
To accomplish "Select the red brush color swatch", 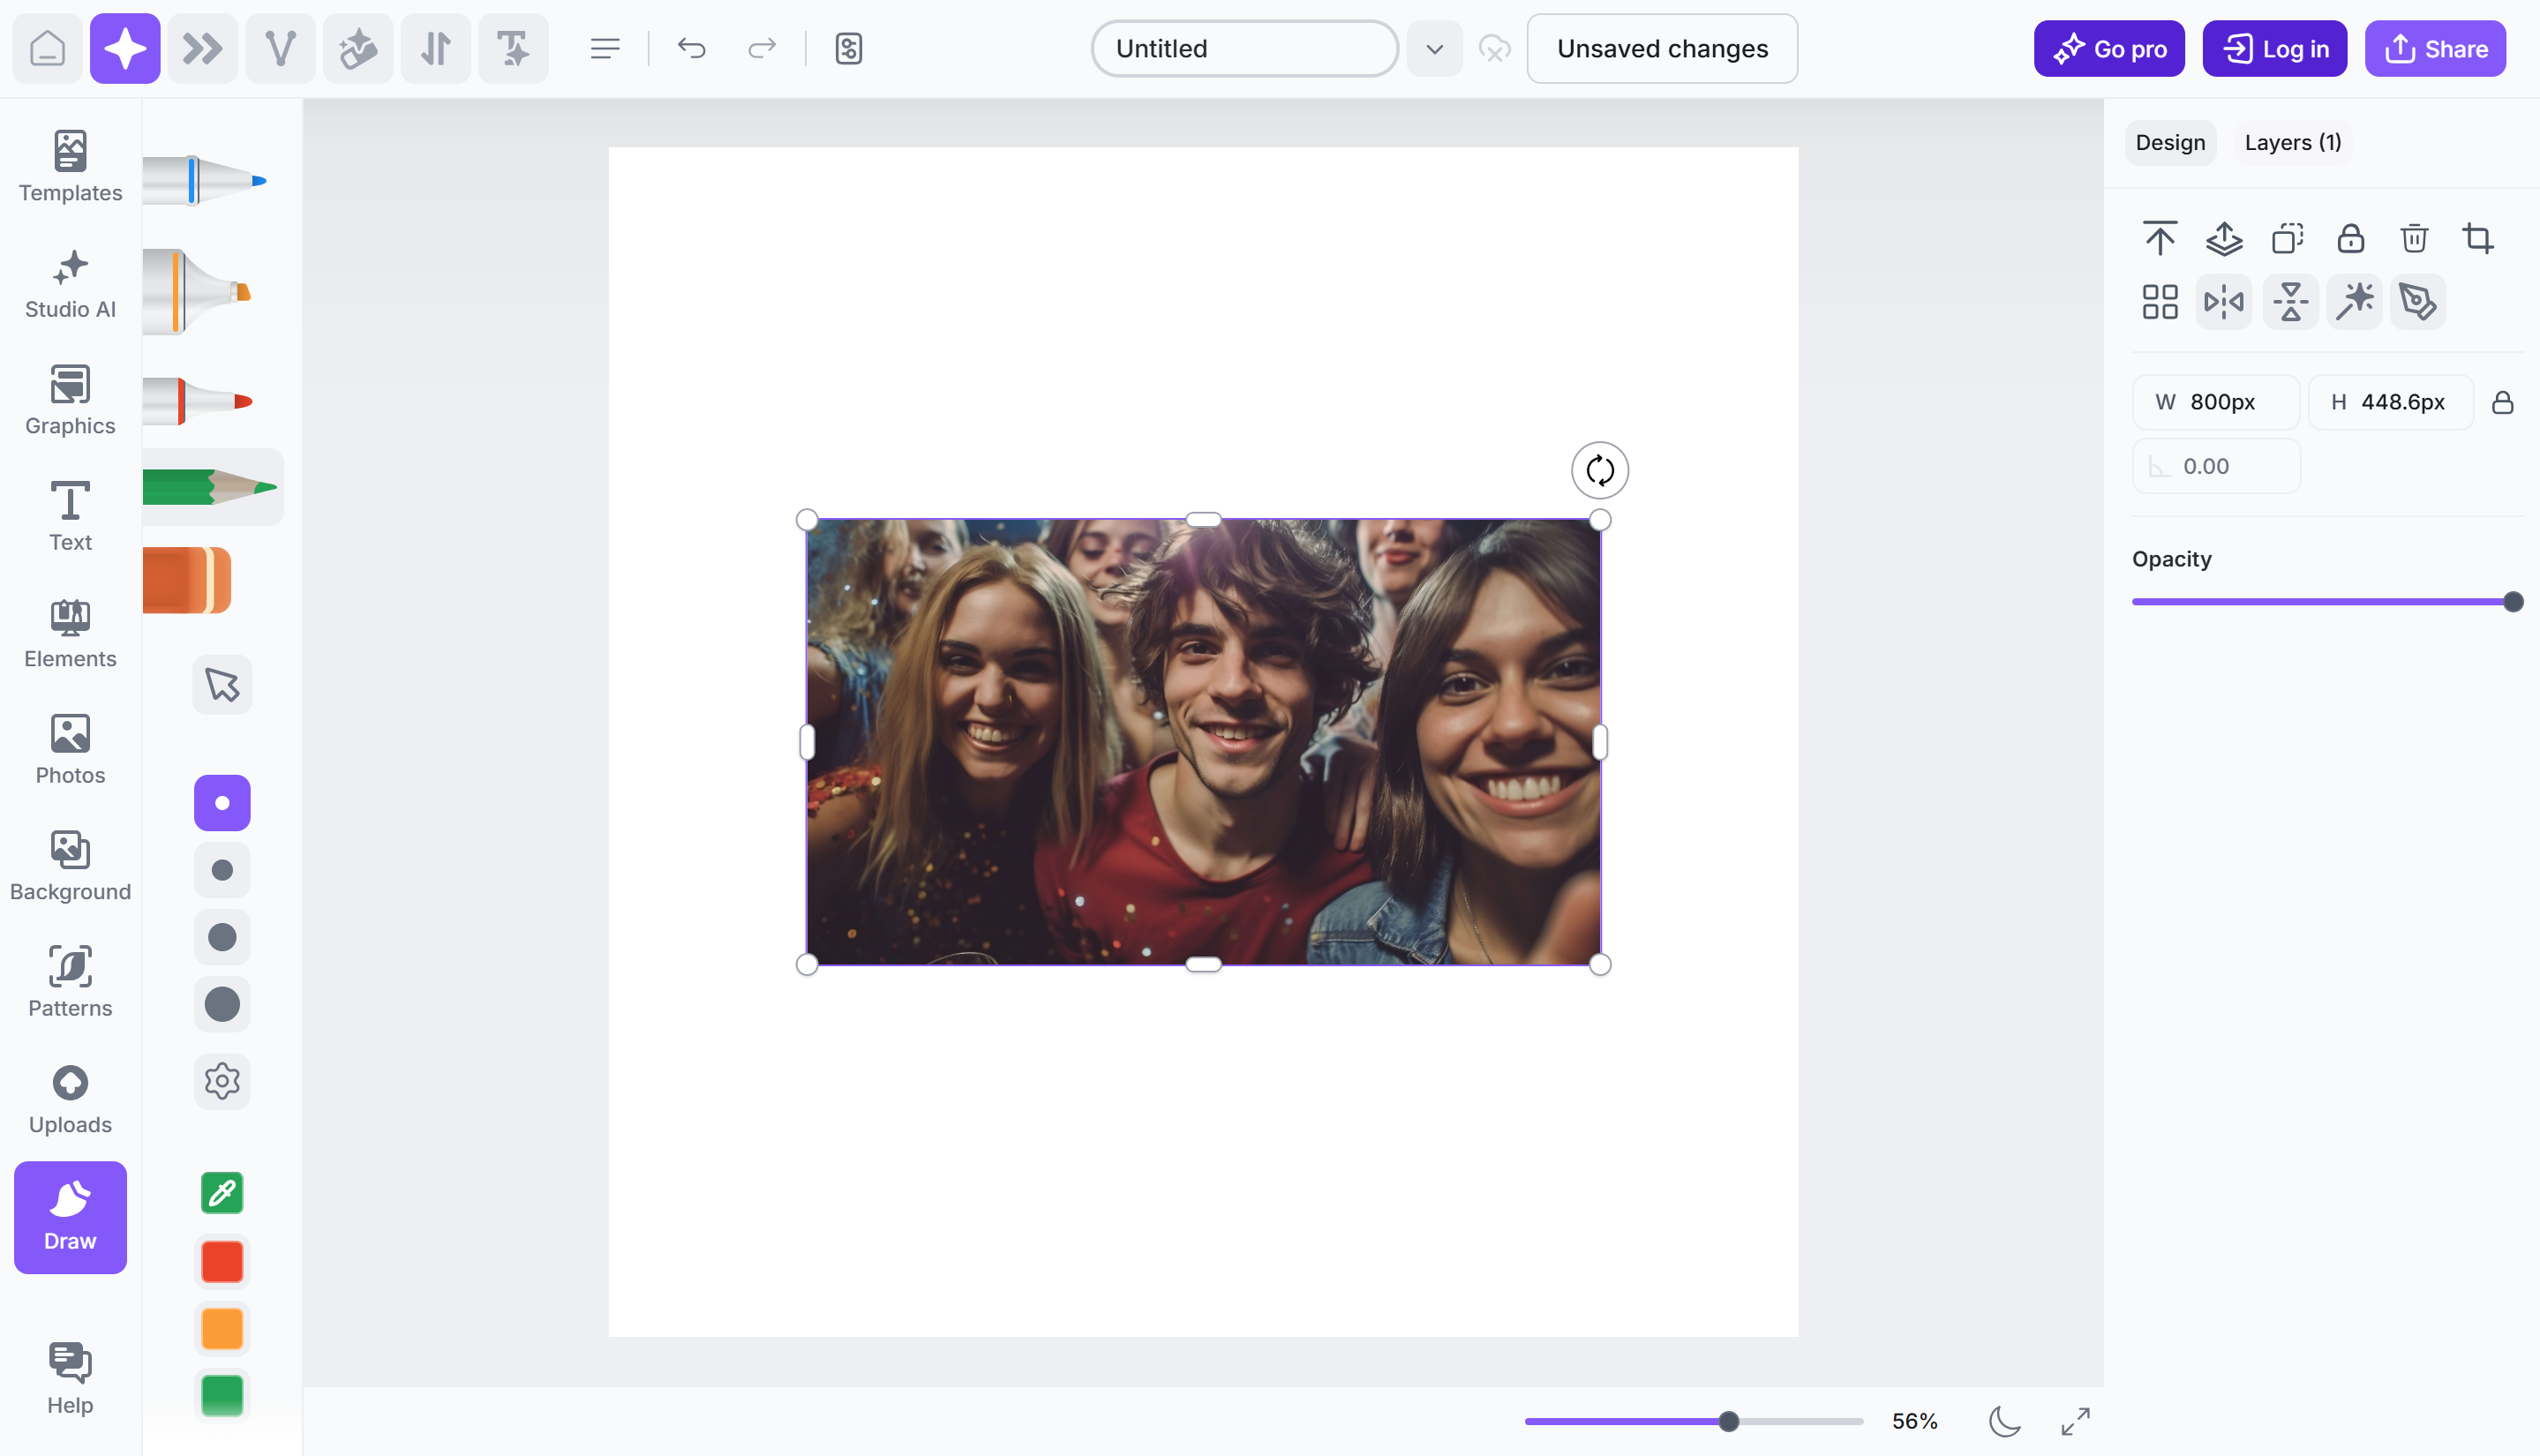I will [222, 1261].
